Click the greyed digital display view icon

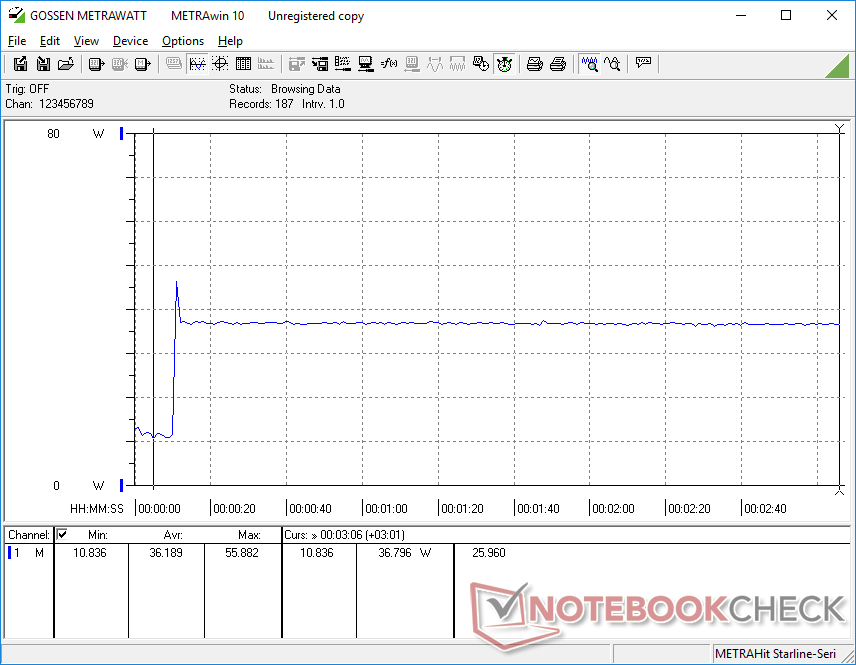point(174,64)
